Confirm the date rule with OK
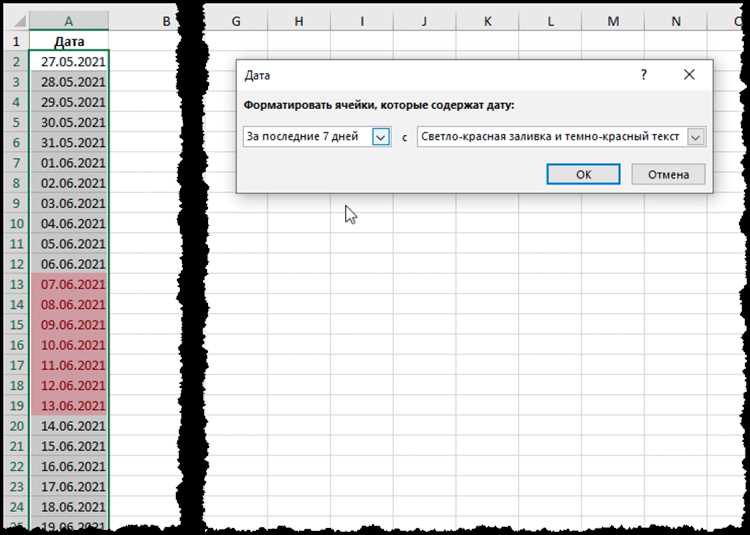The width and height of the screenshot is (750, 535). (583, 174)
